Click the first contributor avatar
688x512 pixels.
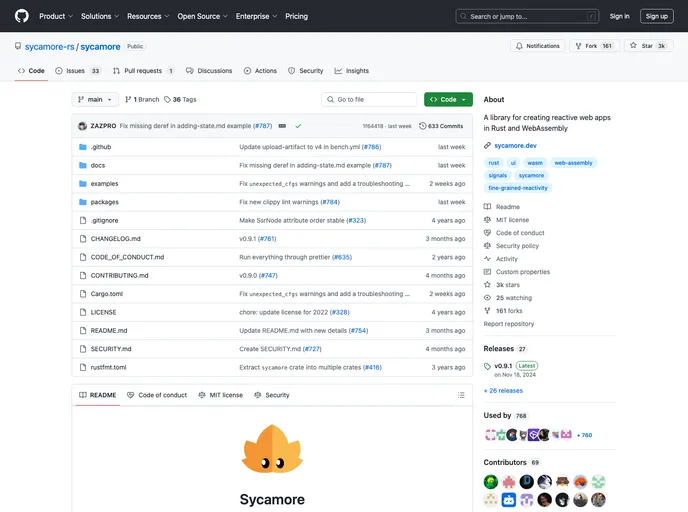[491, 481]
